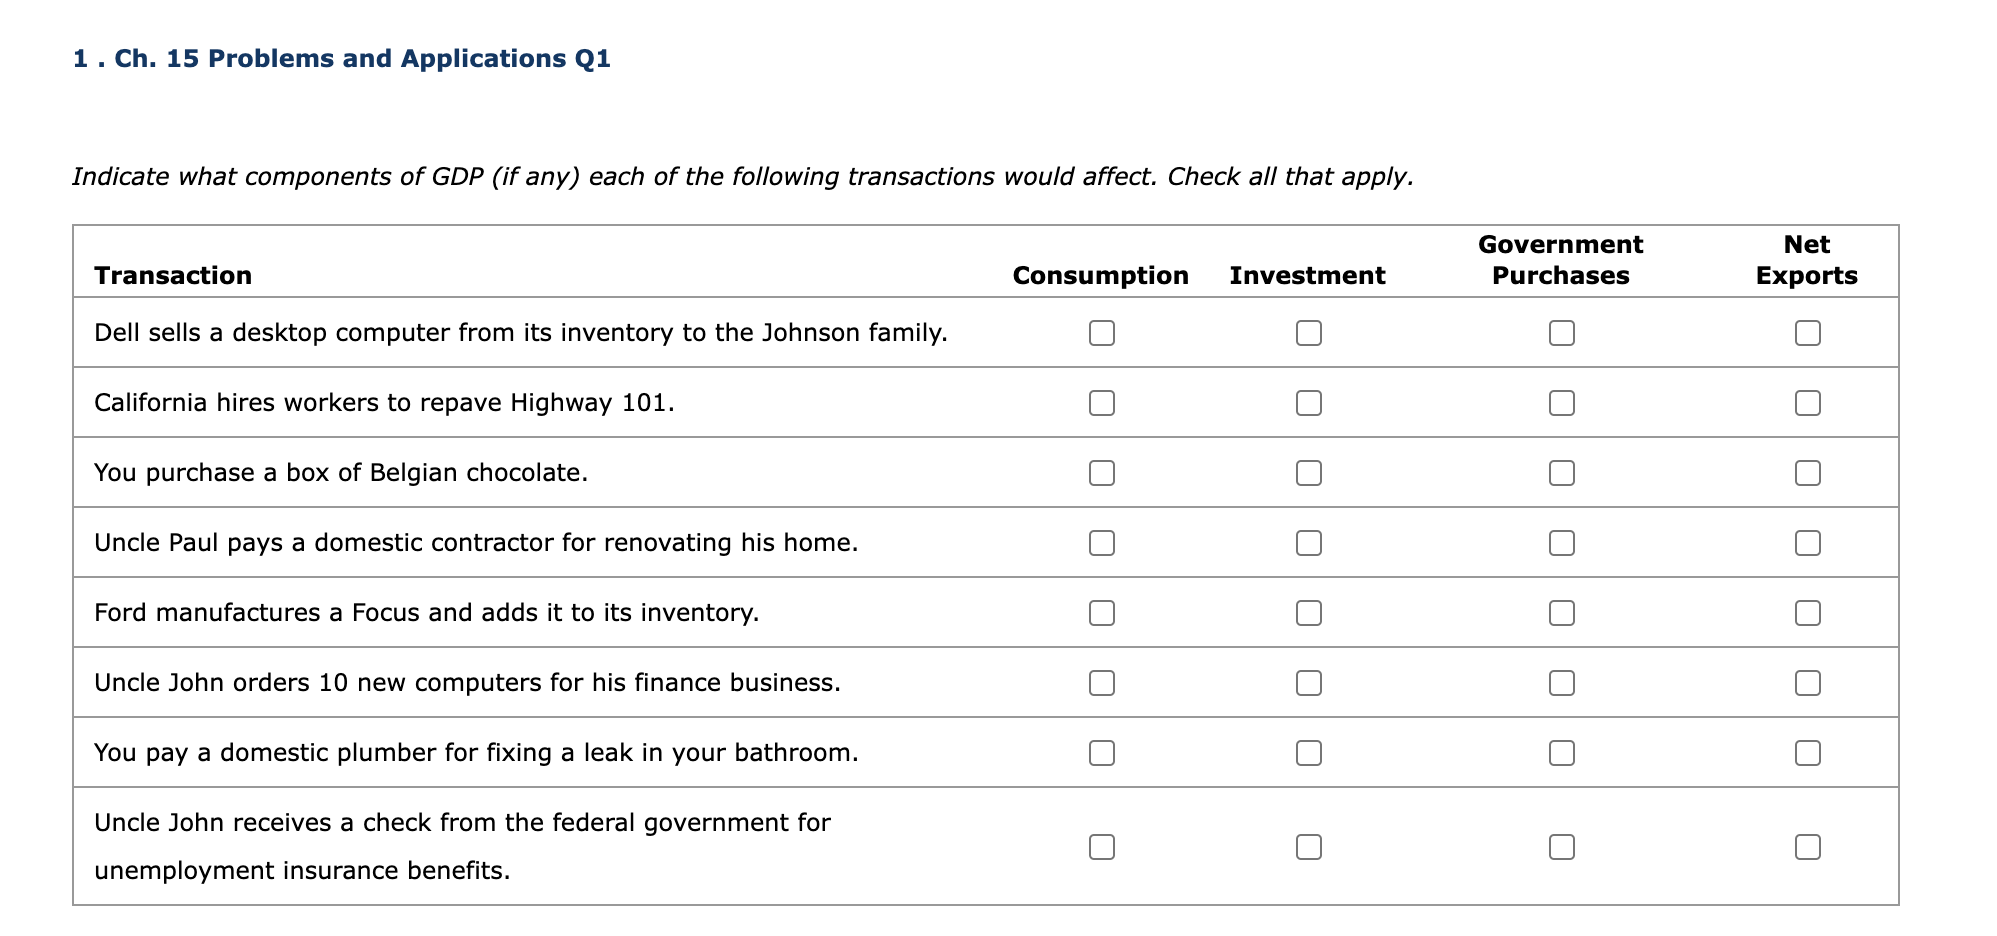
Task: Check Net Exports for Dell computer row
Action: (x=1807, y=333)
